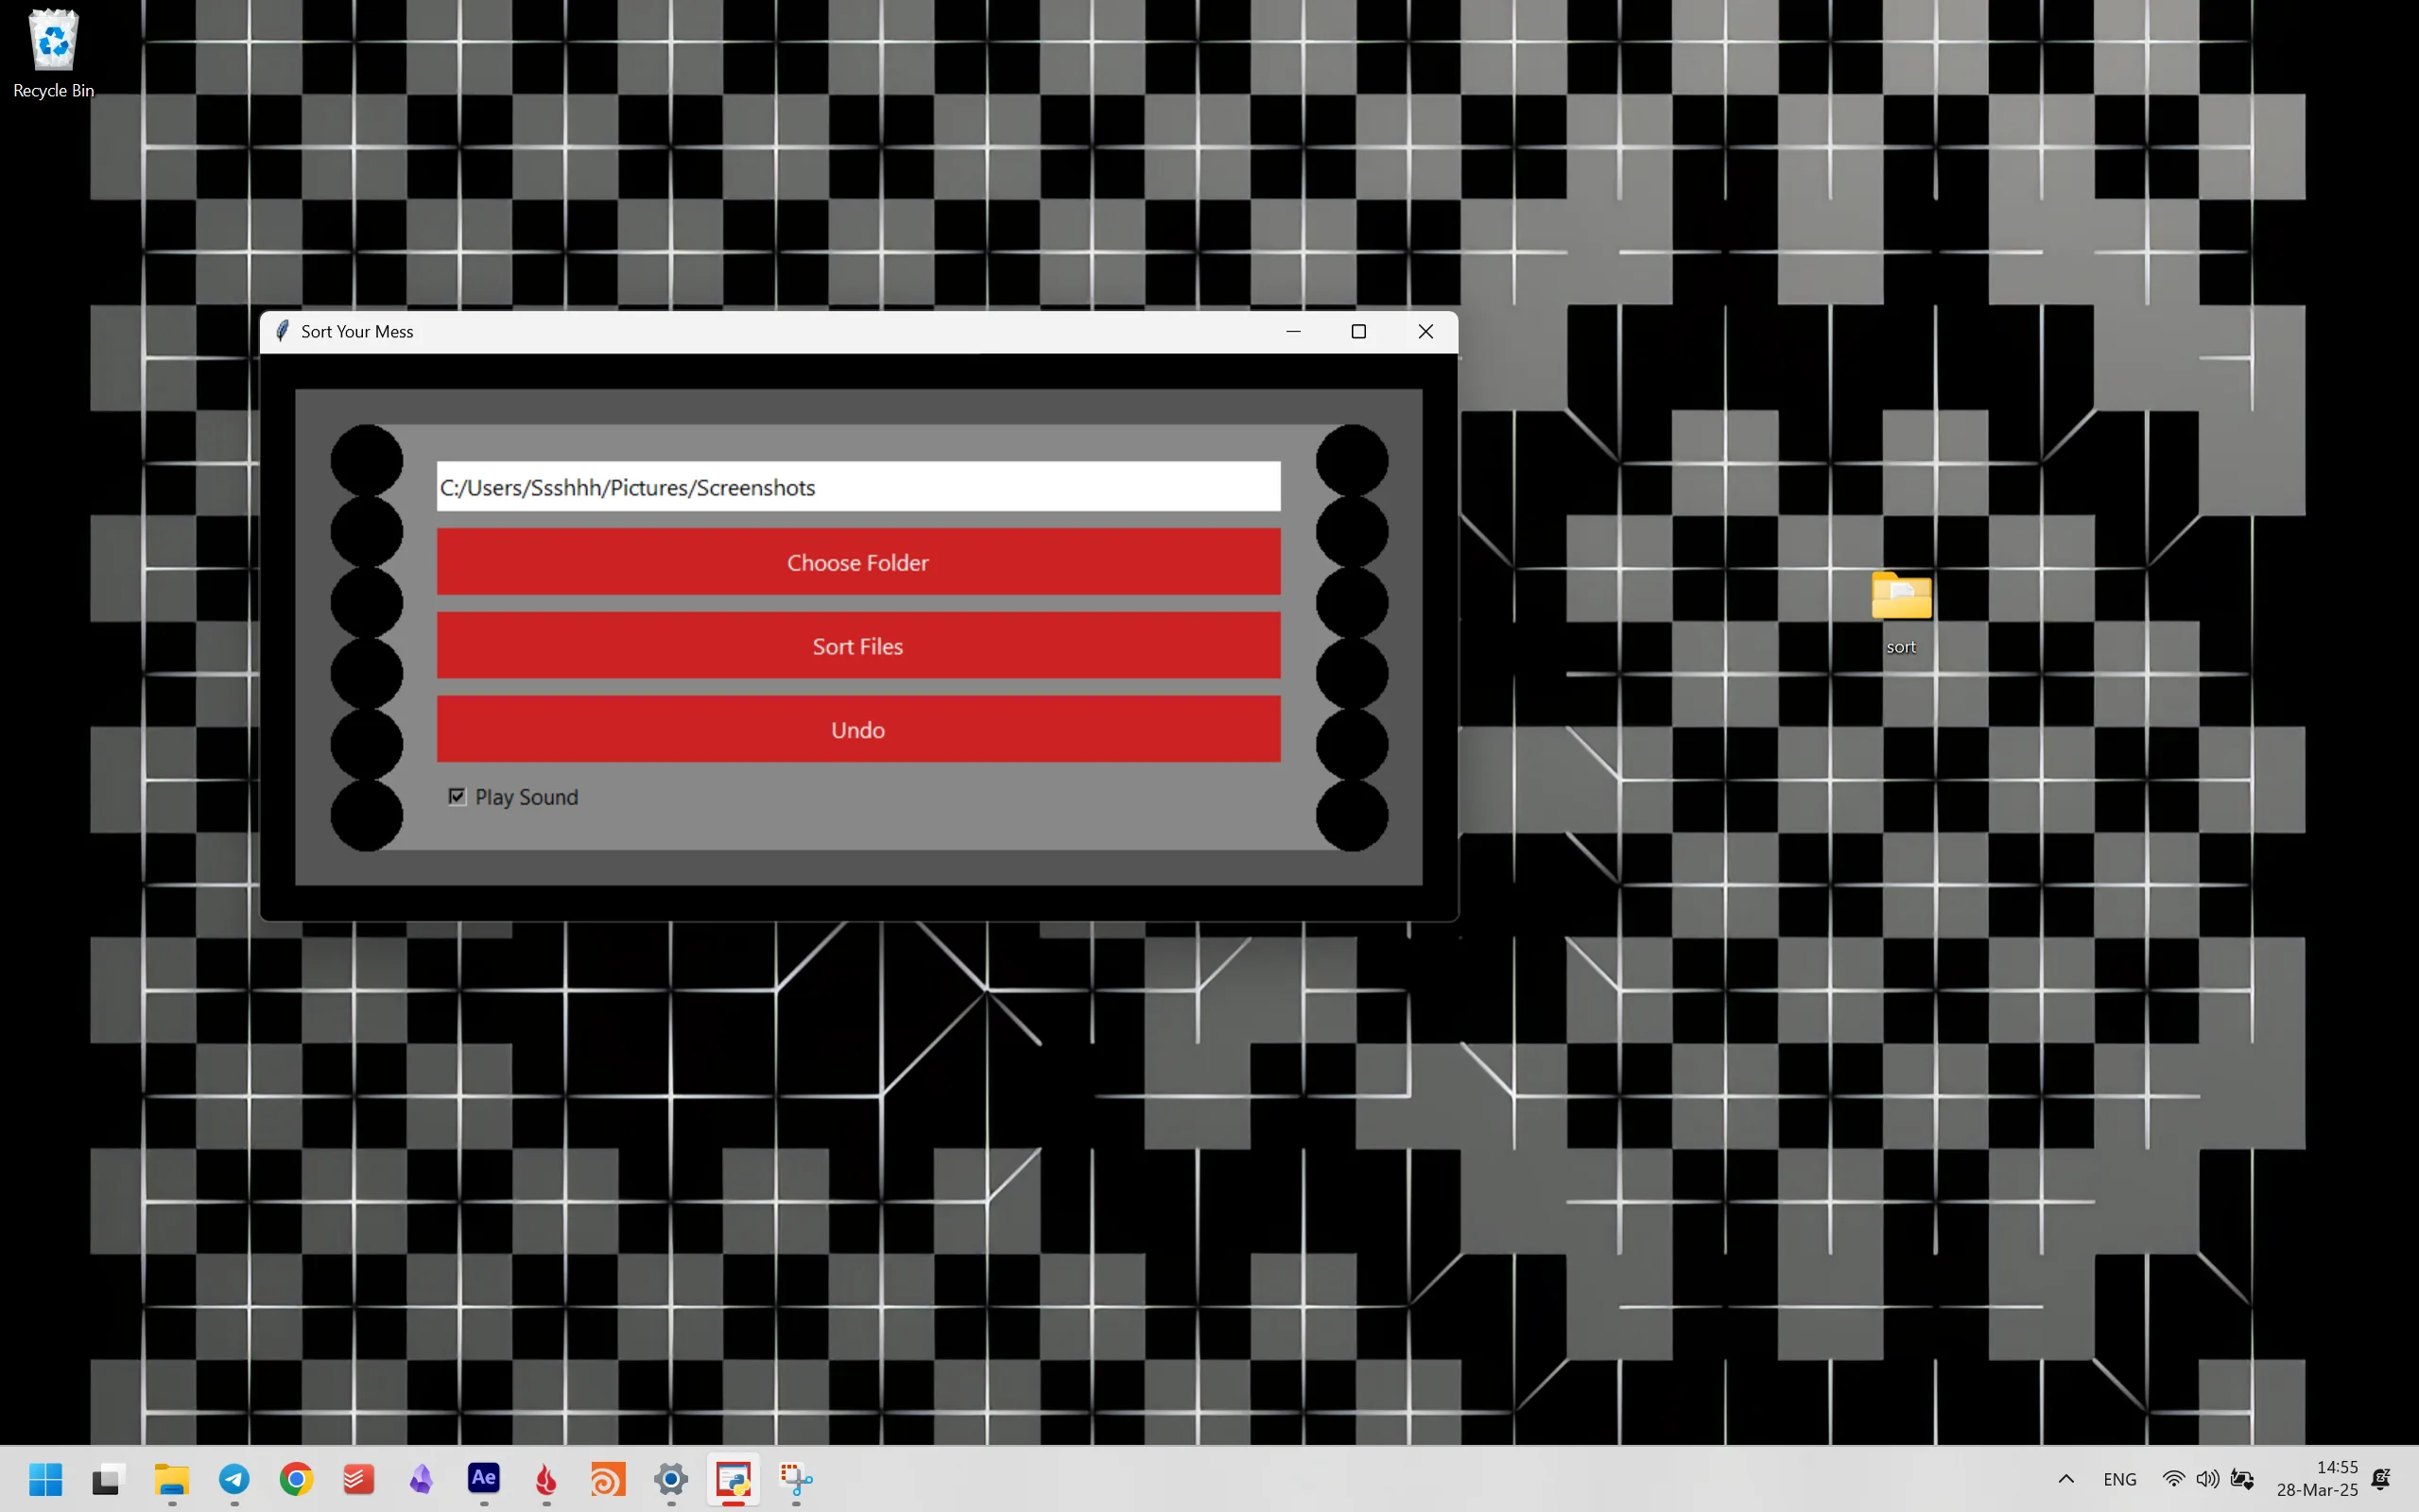Start sorting with the Sort Files button
This screenshot has height=1512, width=2419.
pyautogui.click(x=858, y=646)
